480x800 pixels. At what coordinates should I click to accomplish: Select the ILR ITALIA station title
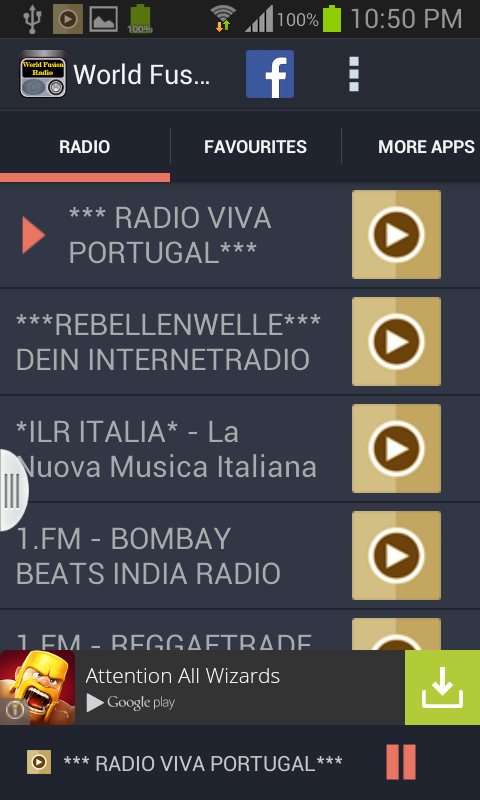tap(166, 449)
